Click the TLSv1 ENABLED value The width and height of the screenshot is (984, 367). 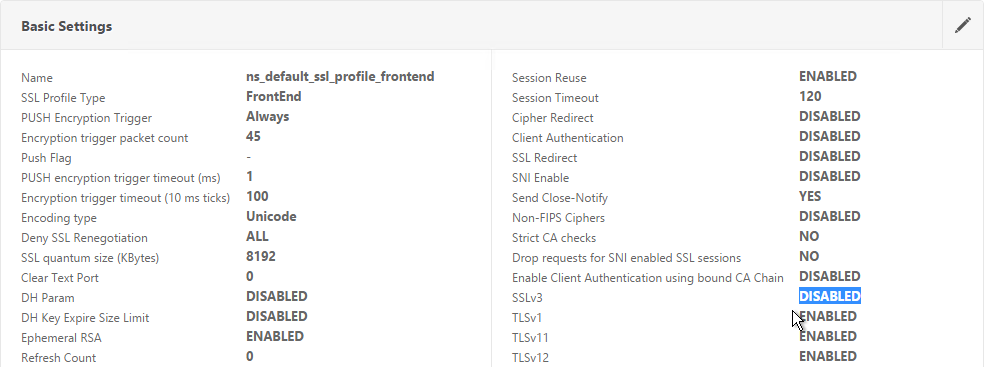point(828,316)
